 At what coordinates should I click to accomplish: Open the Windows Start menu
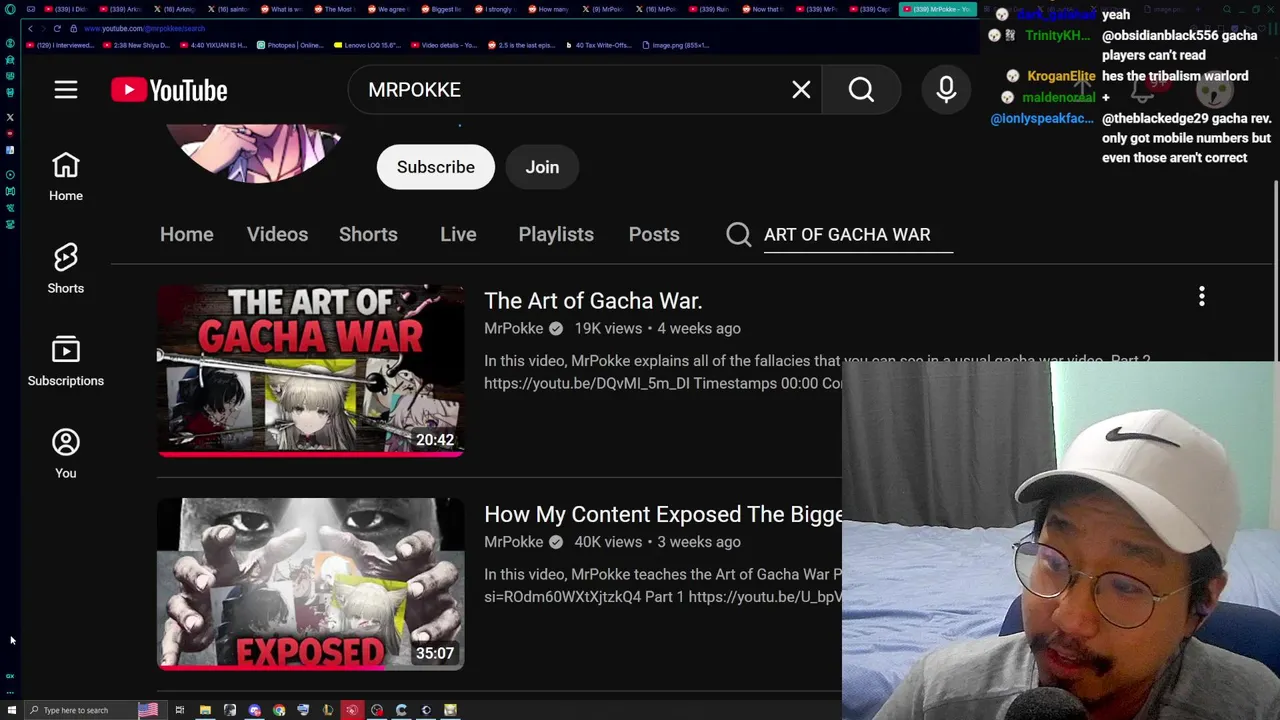pyautogui.click(x=11, y=710)
